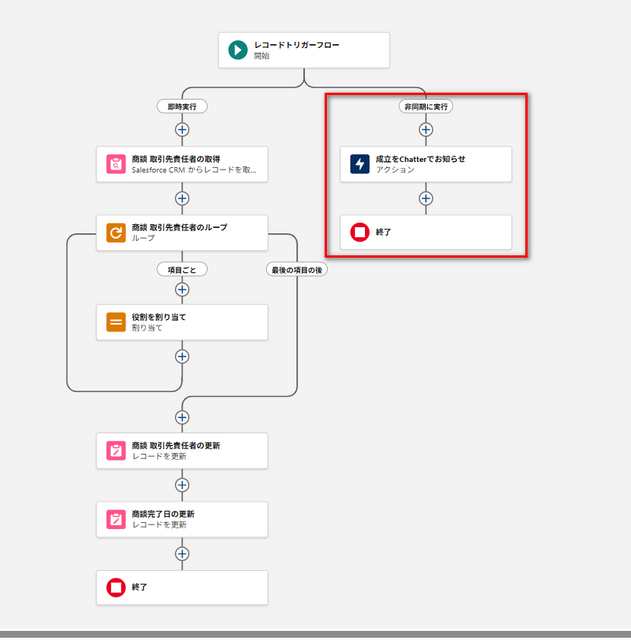Select the 即時実行 path label
The width and height of the screenshot is (631, 640).
point(182,104)
